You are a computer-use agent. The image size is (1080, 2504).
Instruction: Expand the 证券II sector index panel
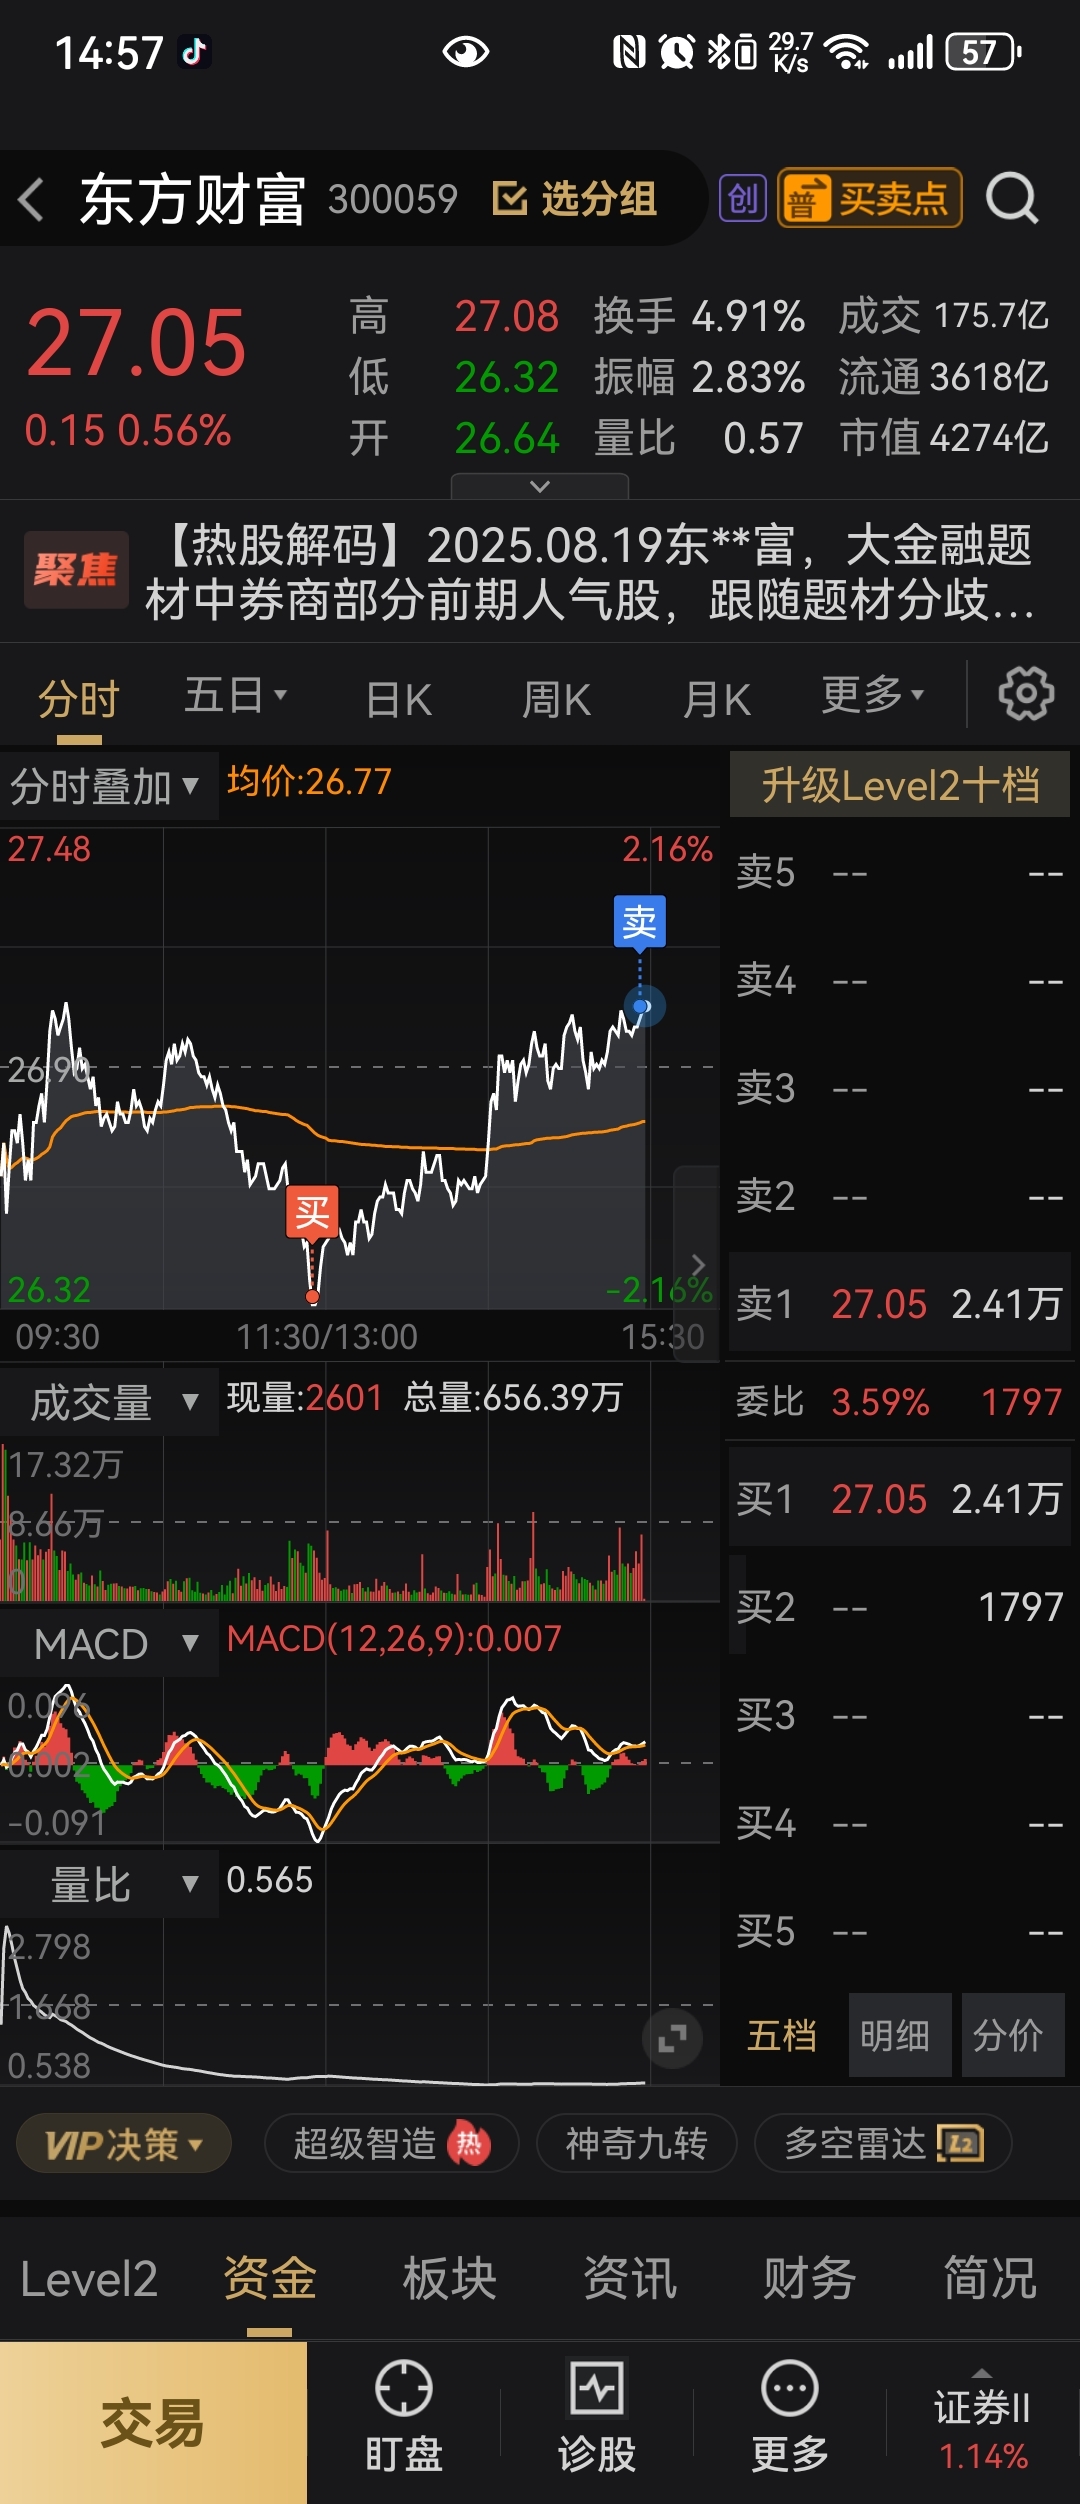point(983,2420)
